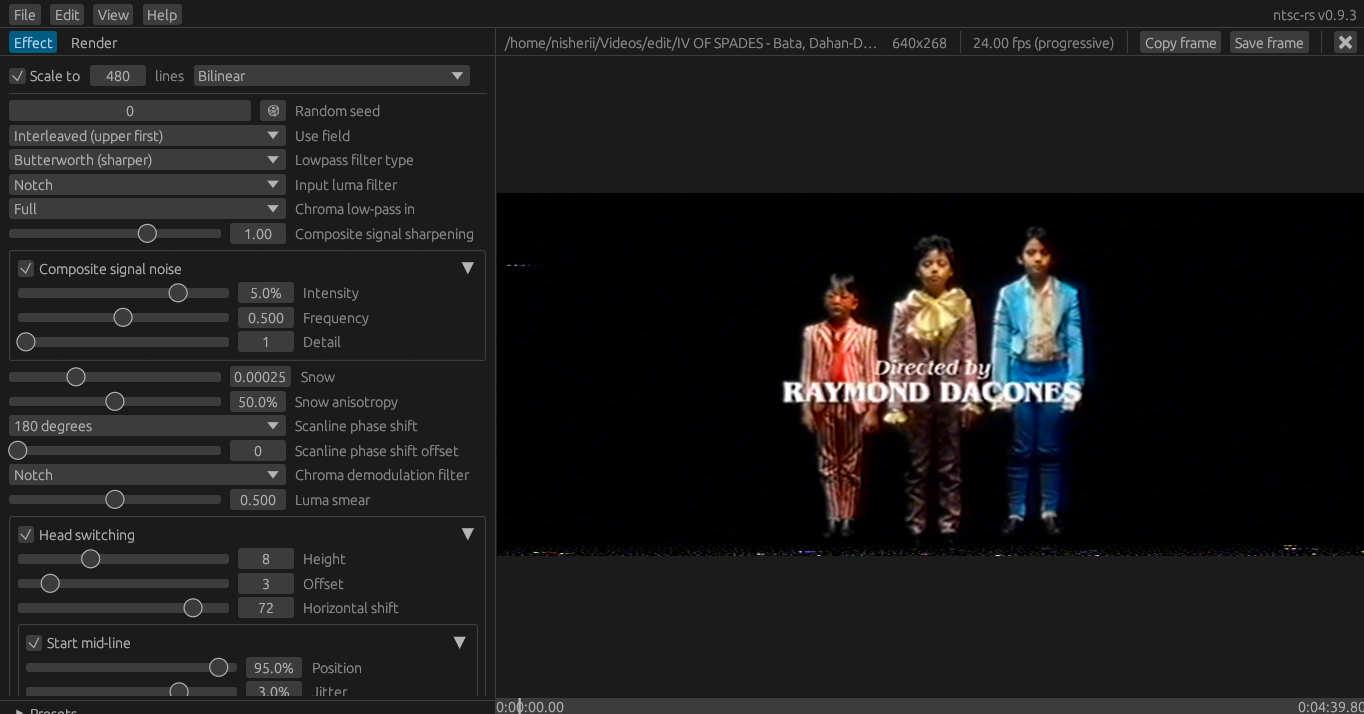Image resolution: width=1364 pixels, height=714 pixels.
Task: Adjust the Snow anisotropy slider
Action: pyautogui.click(x=115, y=402)
